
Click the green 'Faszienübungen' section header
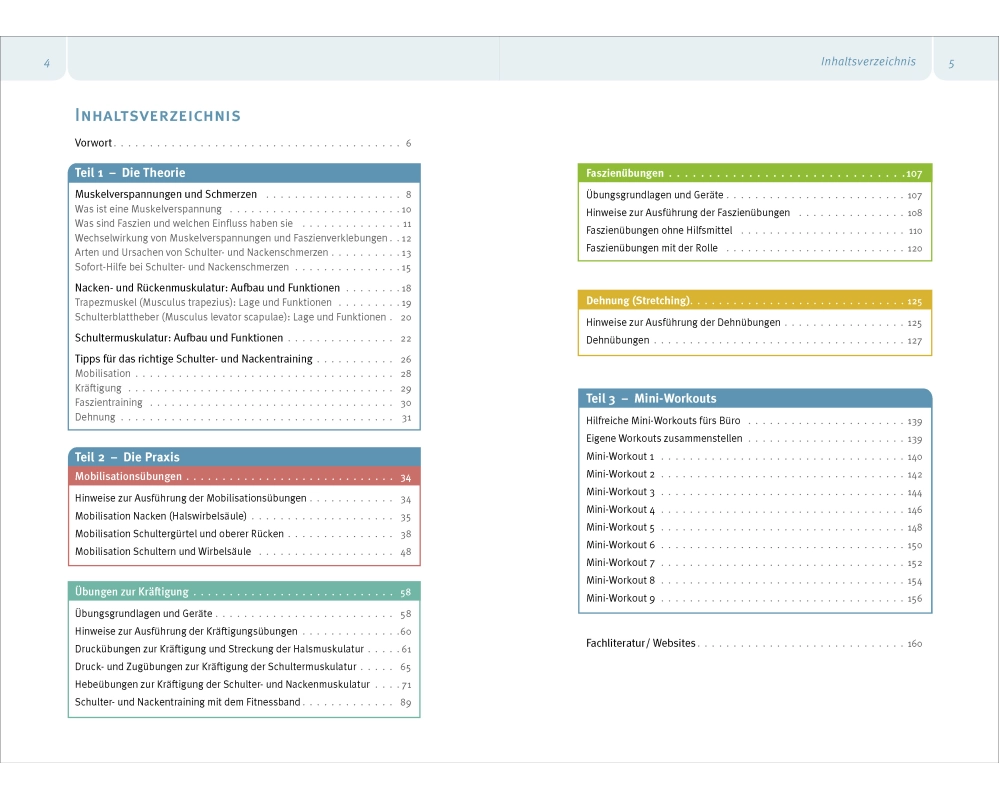tap(754, 173)
